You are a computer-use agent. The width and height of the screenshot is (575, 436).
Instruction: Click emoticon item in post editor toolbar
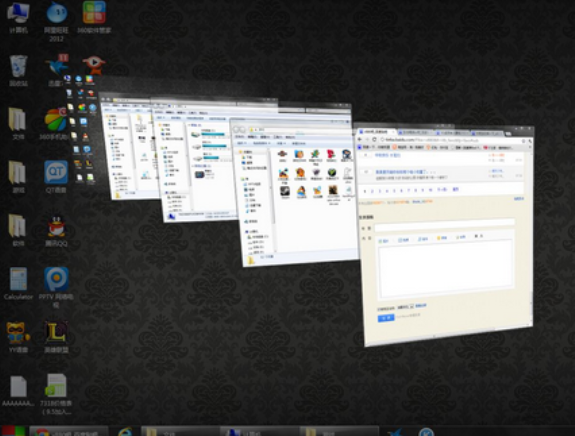tap(442, 238)
